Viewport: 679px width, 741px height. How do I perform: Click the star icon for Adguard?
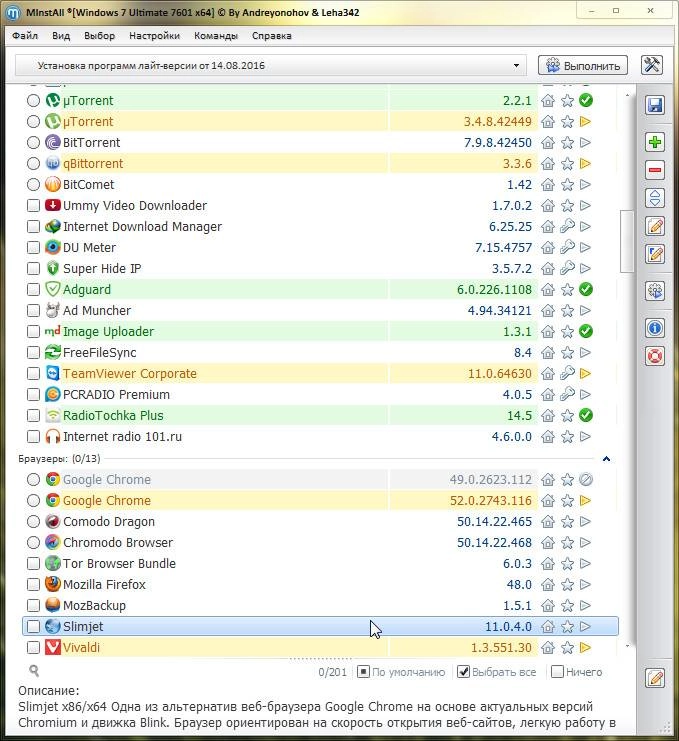click(567, 290)
